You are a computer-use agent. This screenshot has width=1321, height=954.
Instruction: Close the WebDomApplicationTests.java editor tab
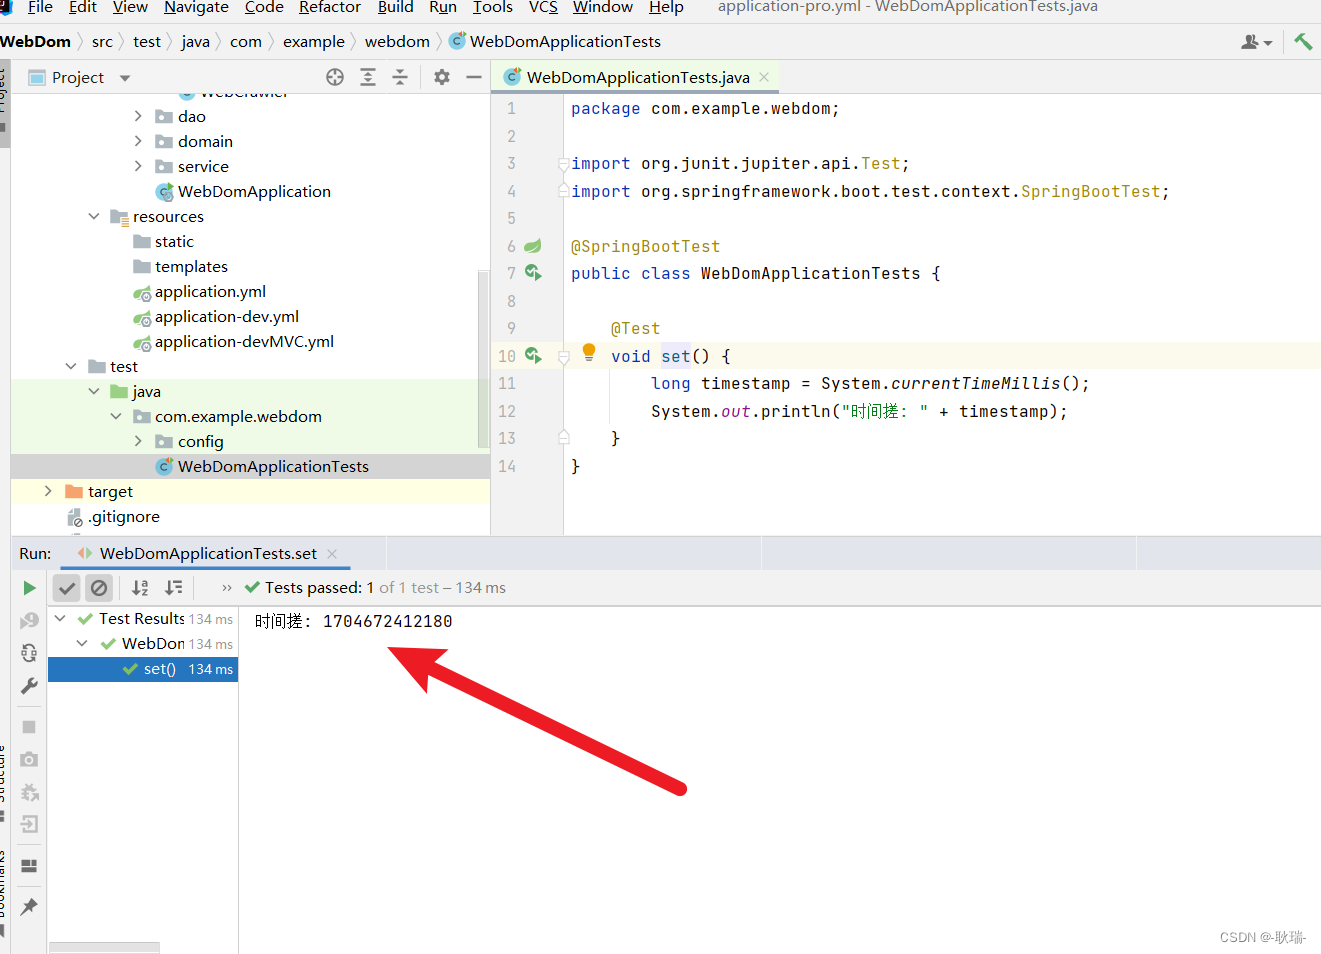point(764,77)
